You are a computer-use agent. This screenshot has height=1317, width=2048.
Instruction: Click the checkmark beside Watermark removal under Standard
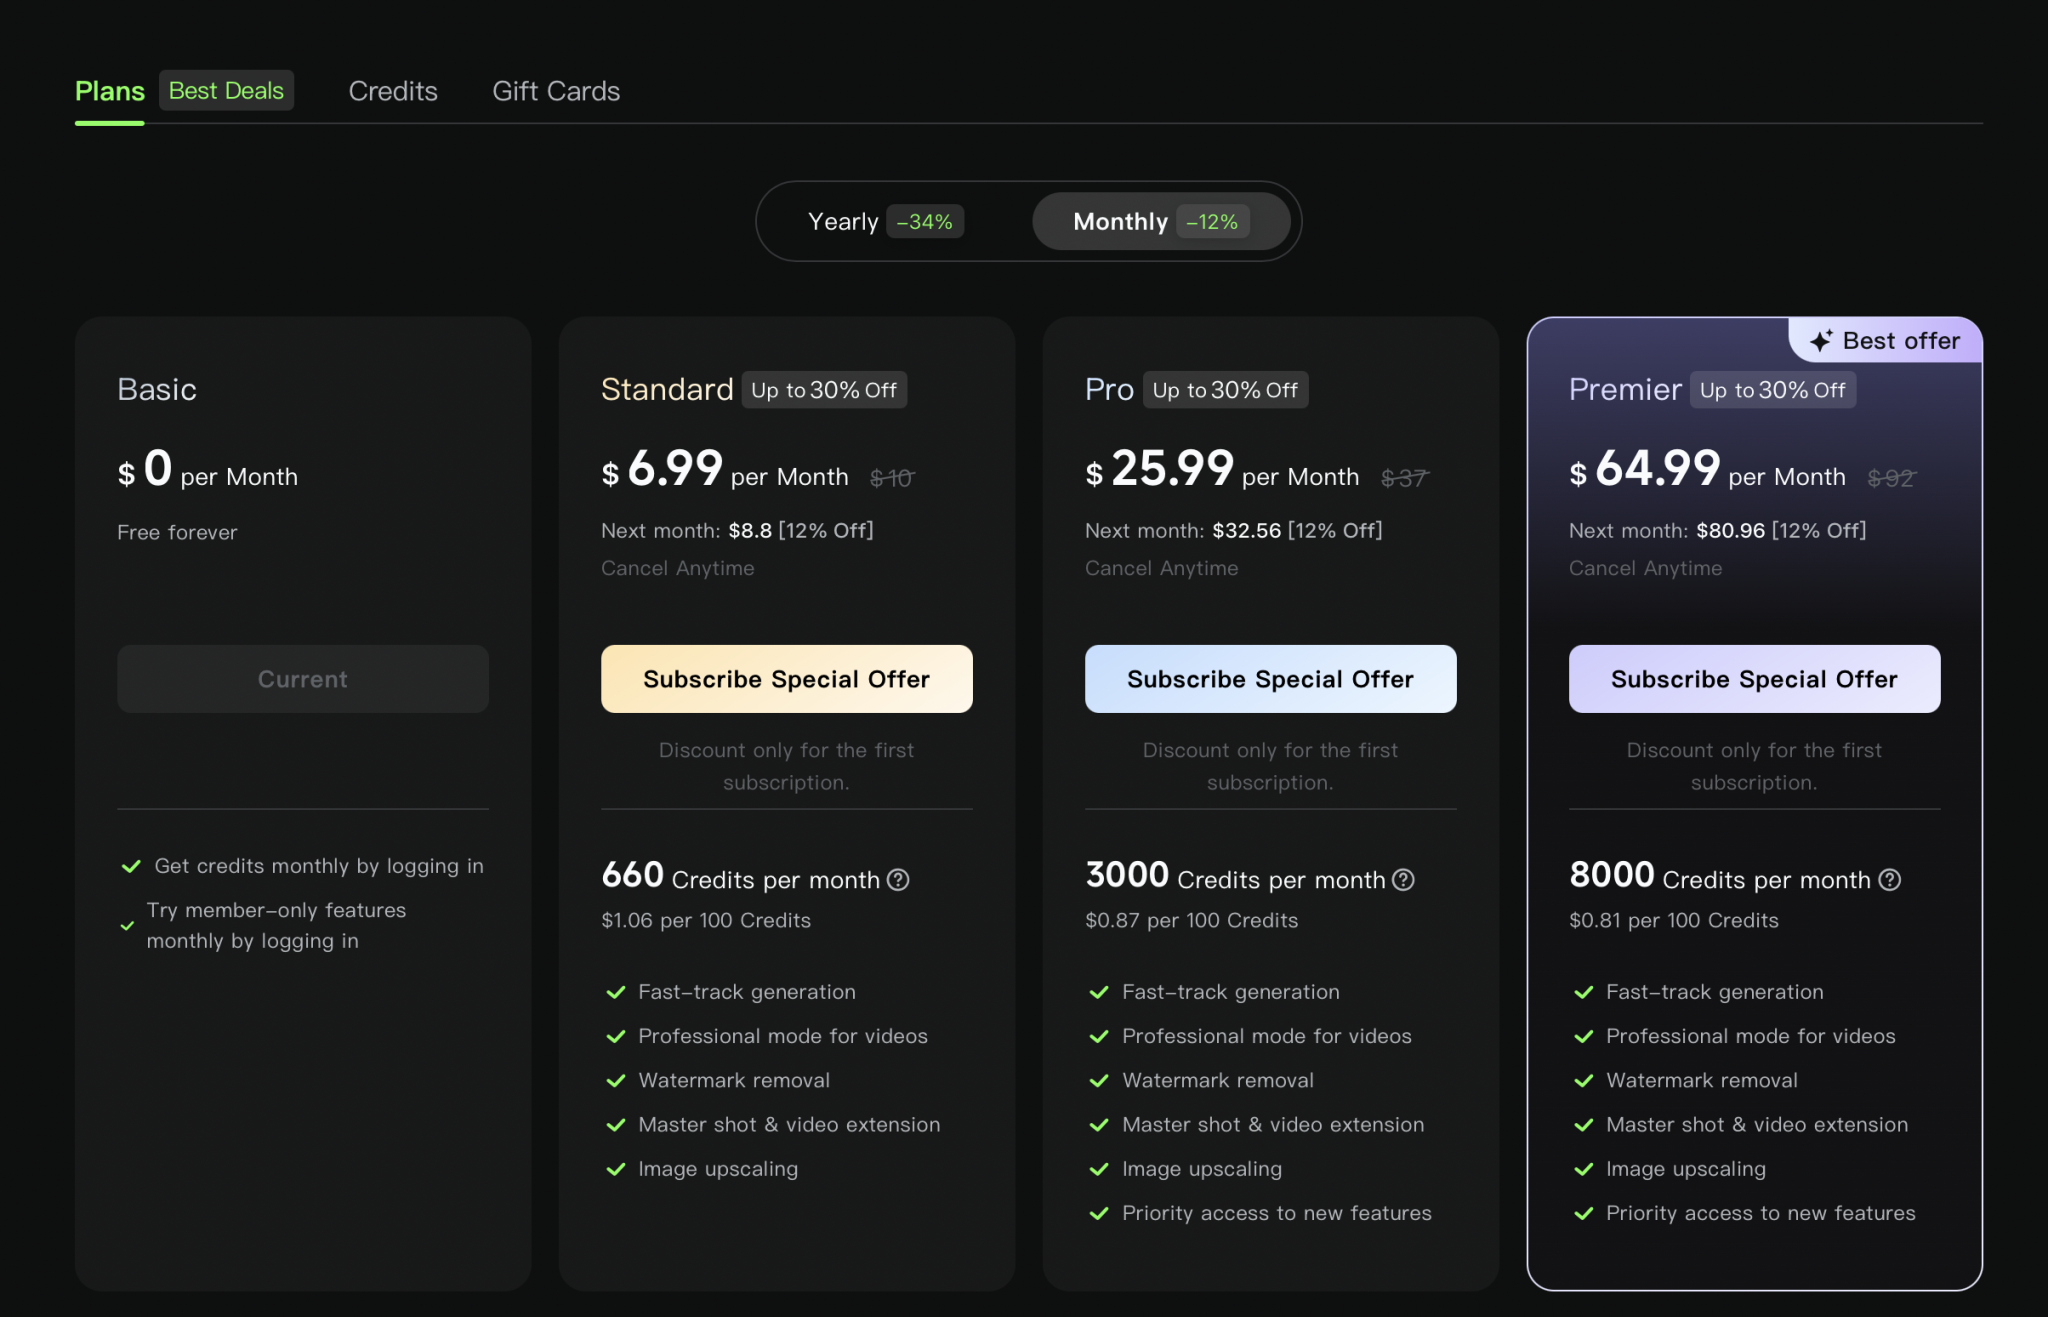[616, 1080]
